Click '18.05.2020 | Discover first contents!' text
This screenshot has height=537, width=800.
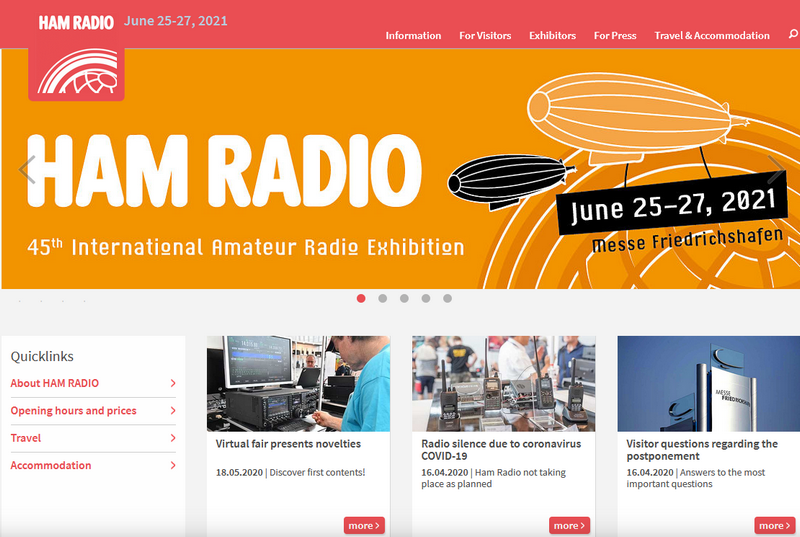pos(290,472)
